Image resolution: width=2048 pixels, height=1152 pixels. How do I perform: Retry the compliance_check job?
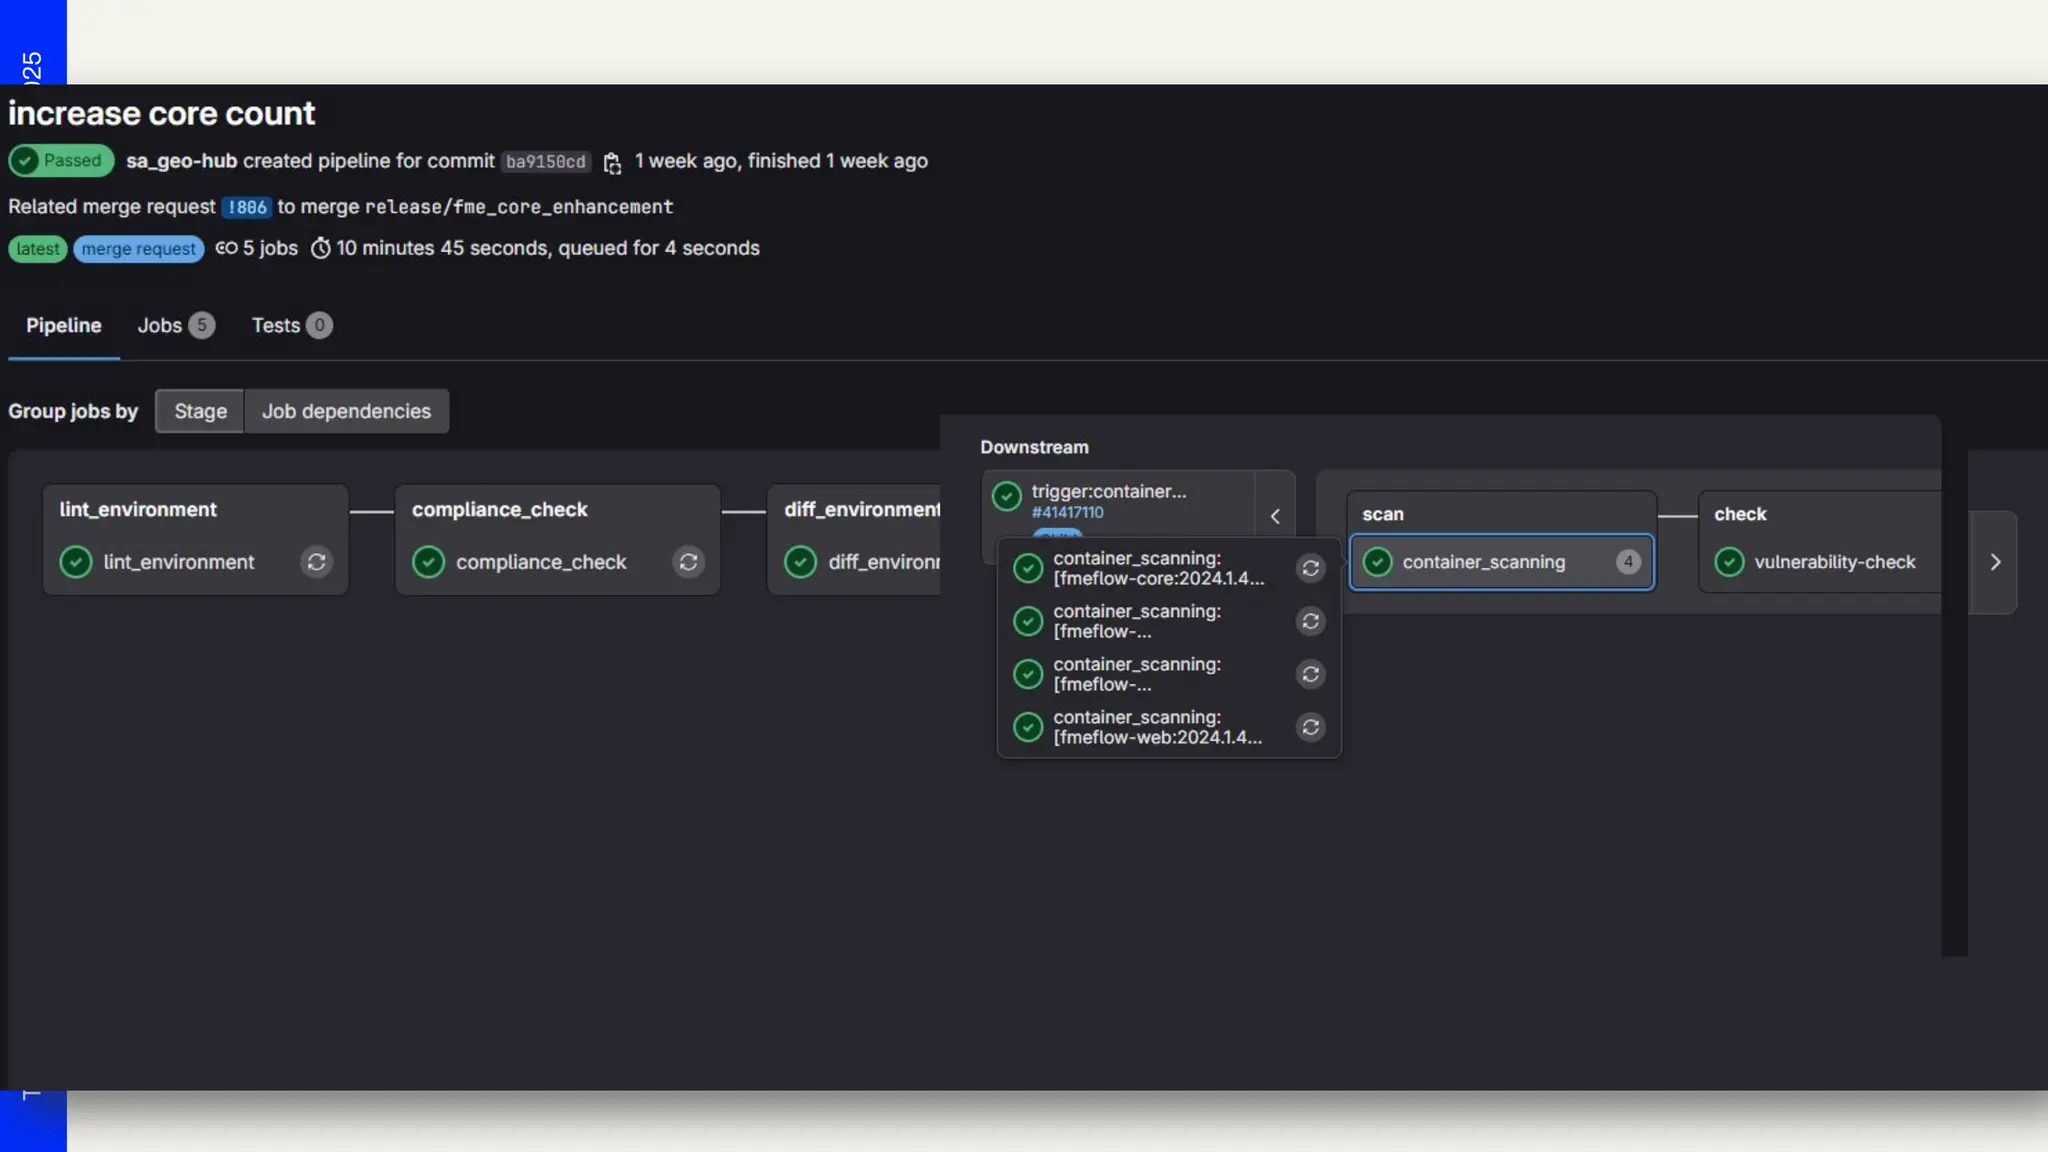pos(688,562)
